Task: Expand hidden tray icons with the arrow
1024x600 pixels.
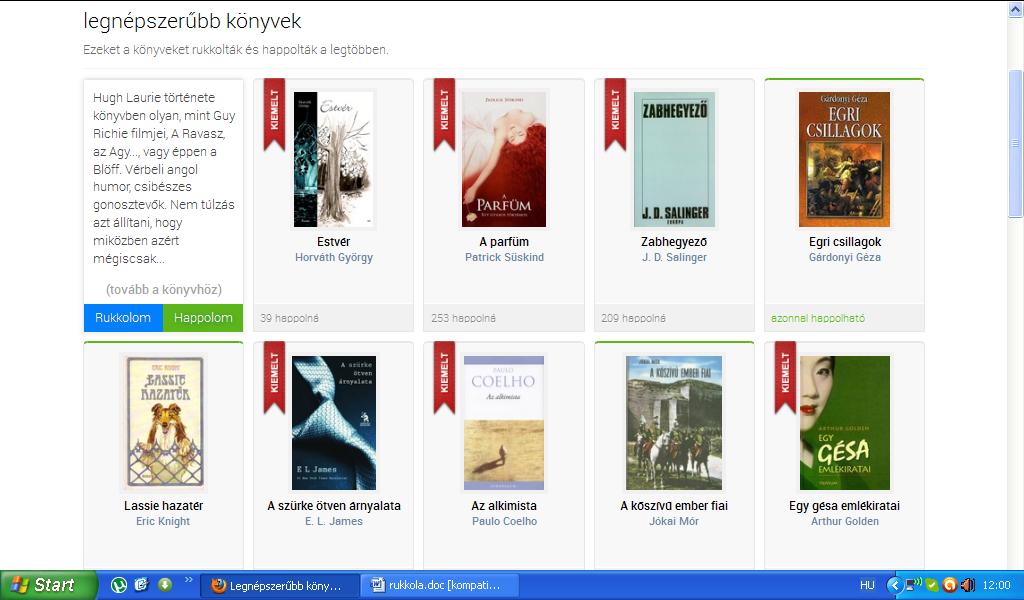Action: coord(893,585)
